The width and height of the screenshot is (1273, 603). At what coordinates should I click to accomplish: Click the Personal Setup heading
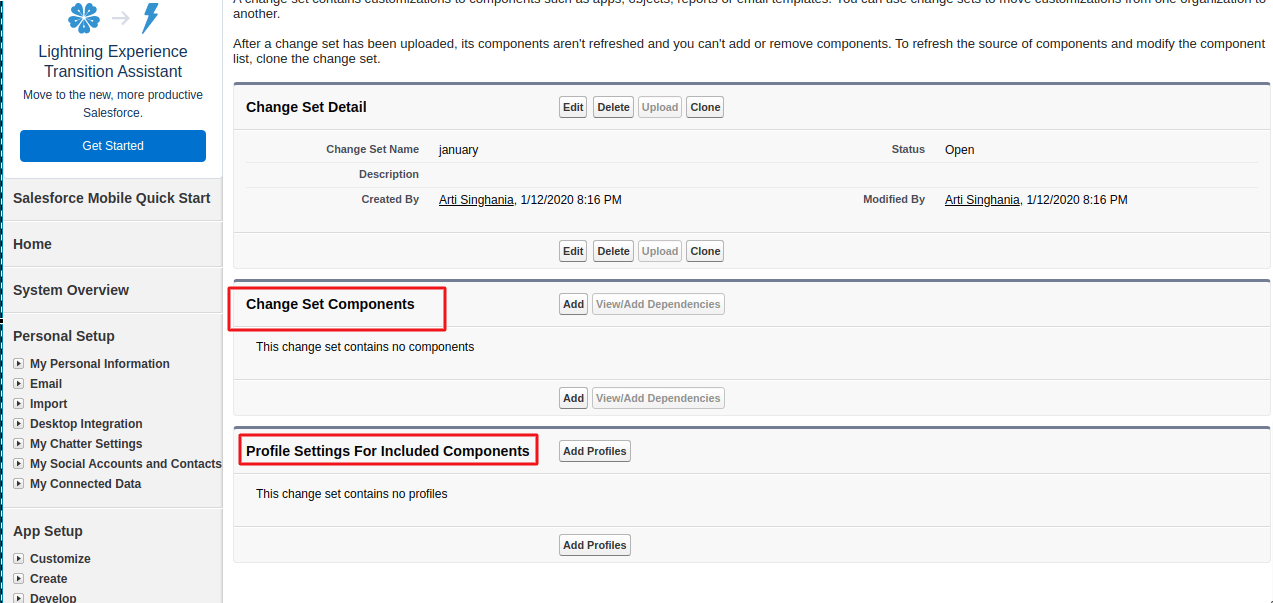[x=64, y=336]
